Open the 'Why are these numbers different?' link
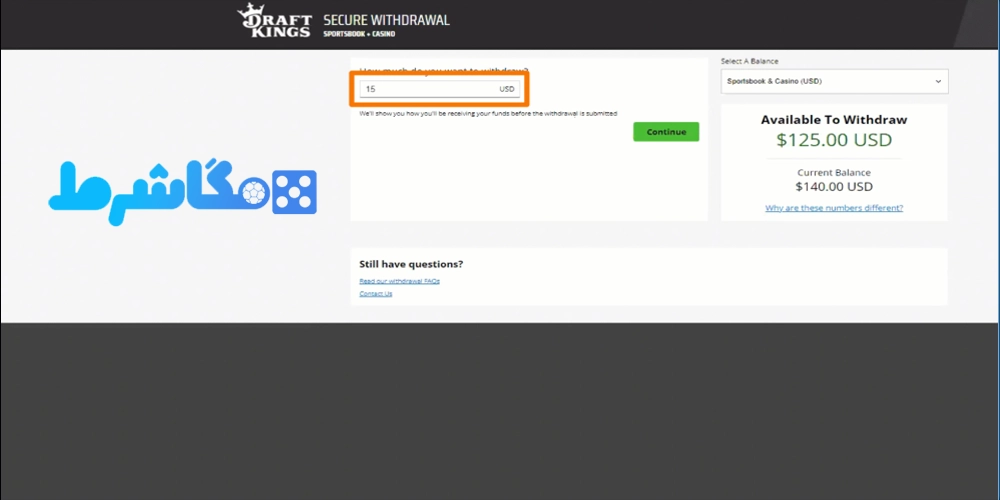The width and height of the screenshot is (1000, 500). tap(834, 208)
